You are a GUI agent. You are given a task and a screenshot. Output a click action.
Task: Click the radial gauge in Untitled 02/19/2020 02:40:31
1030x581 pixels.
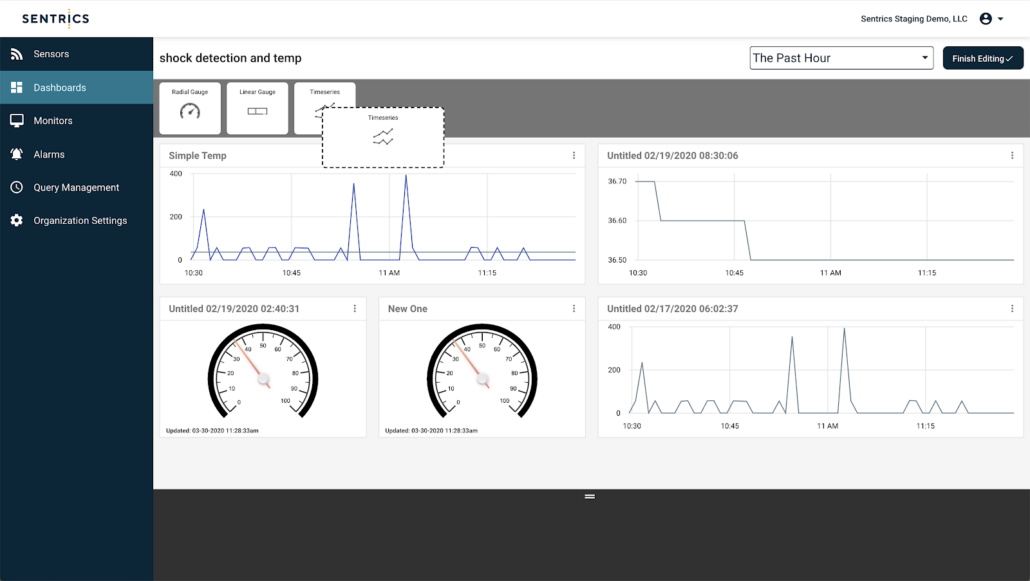[x=263, y=371]
